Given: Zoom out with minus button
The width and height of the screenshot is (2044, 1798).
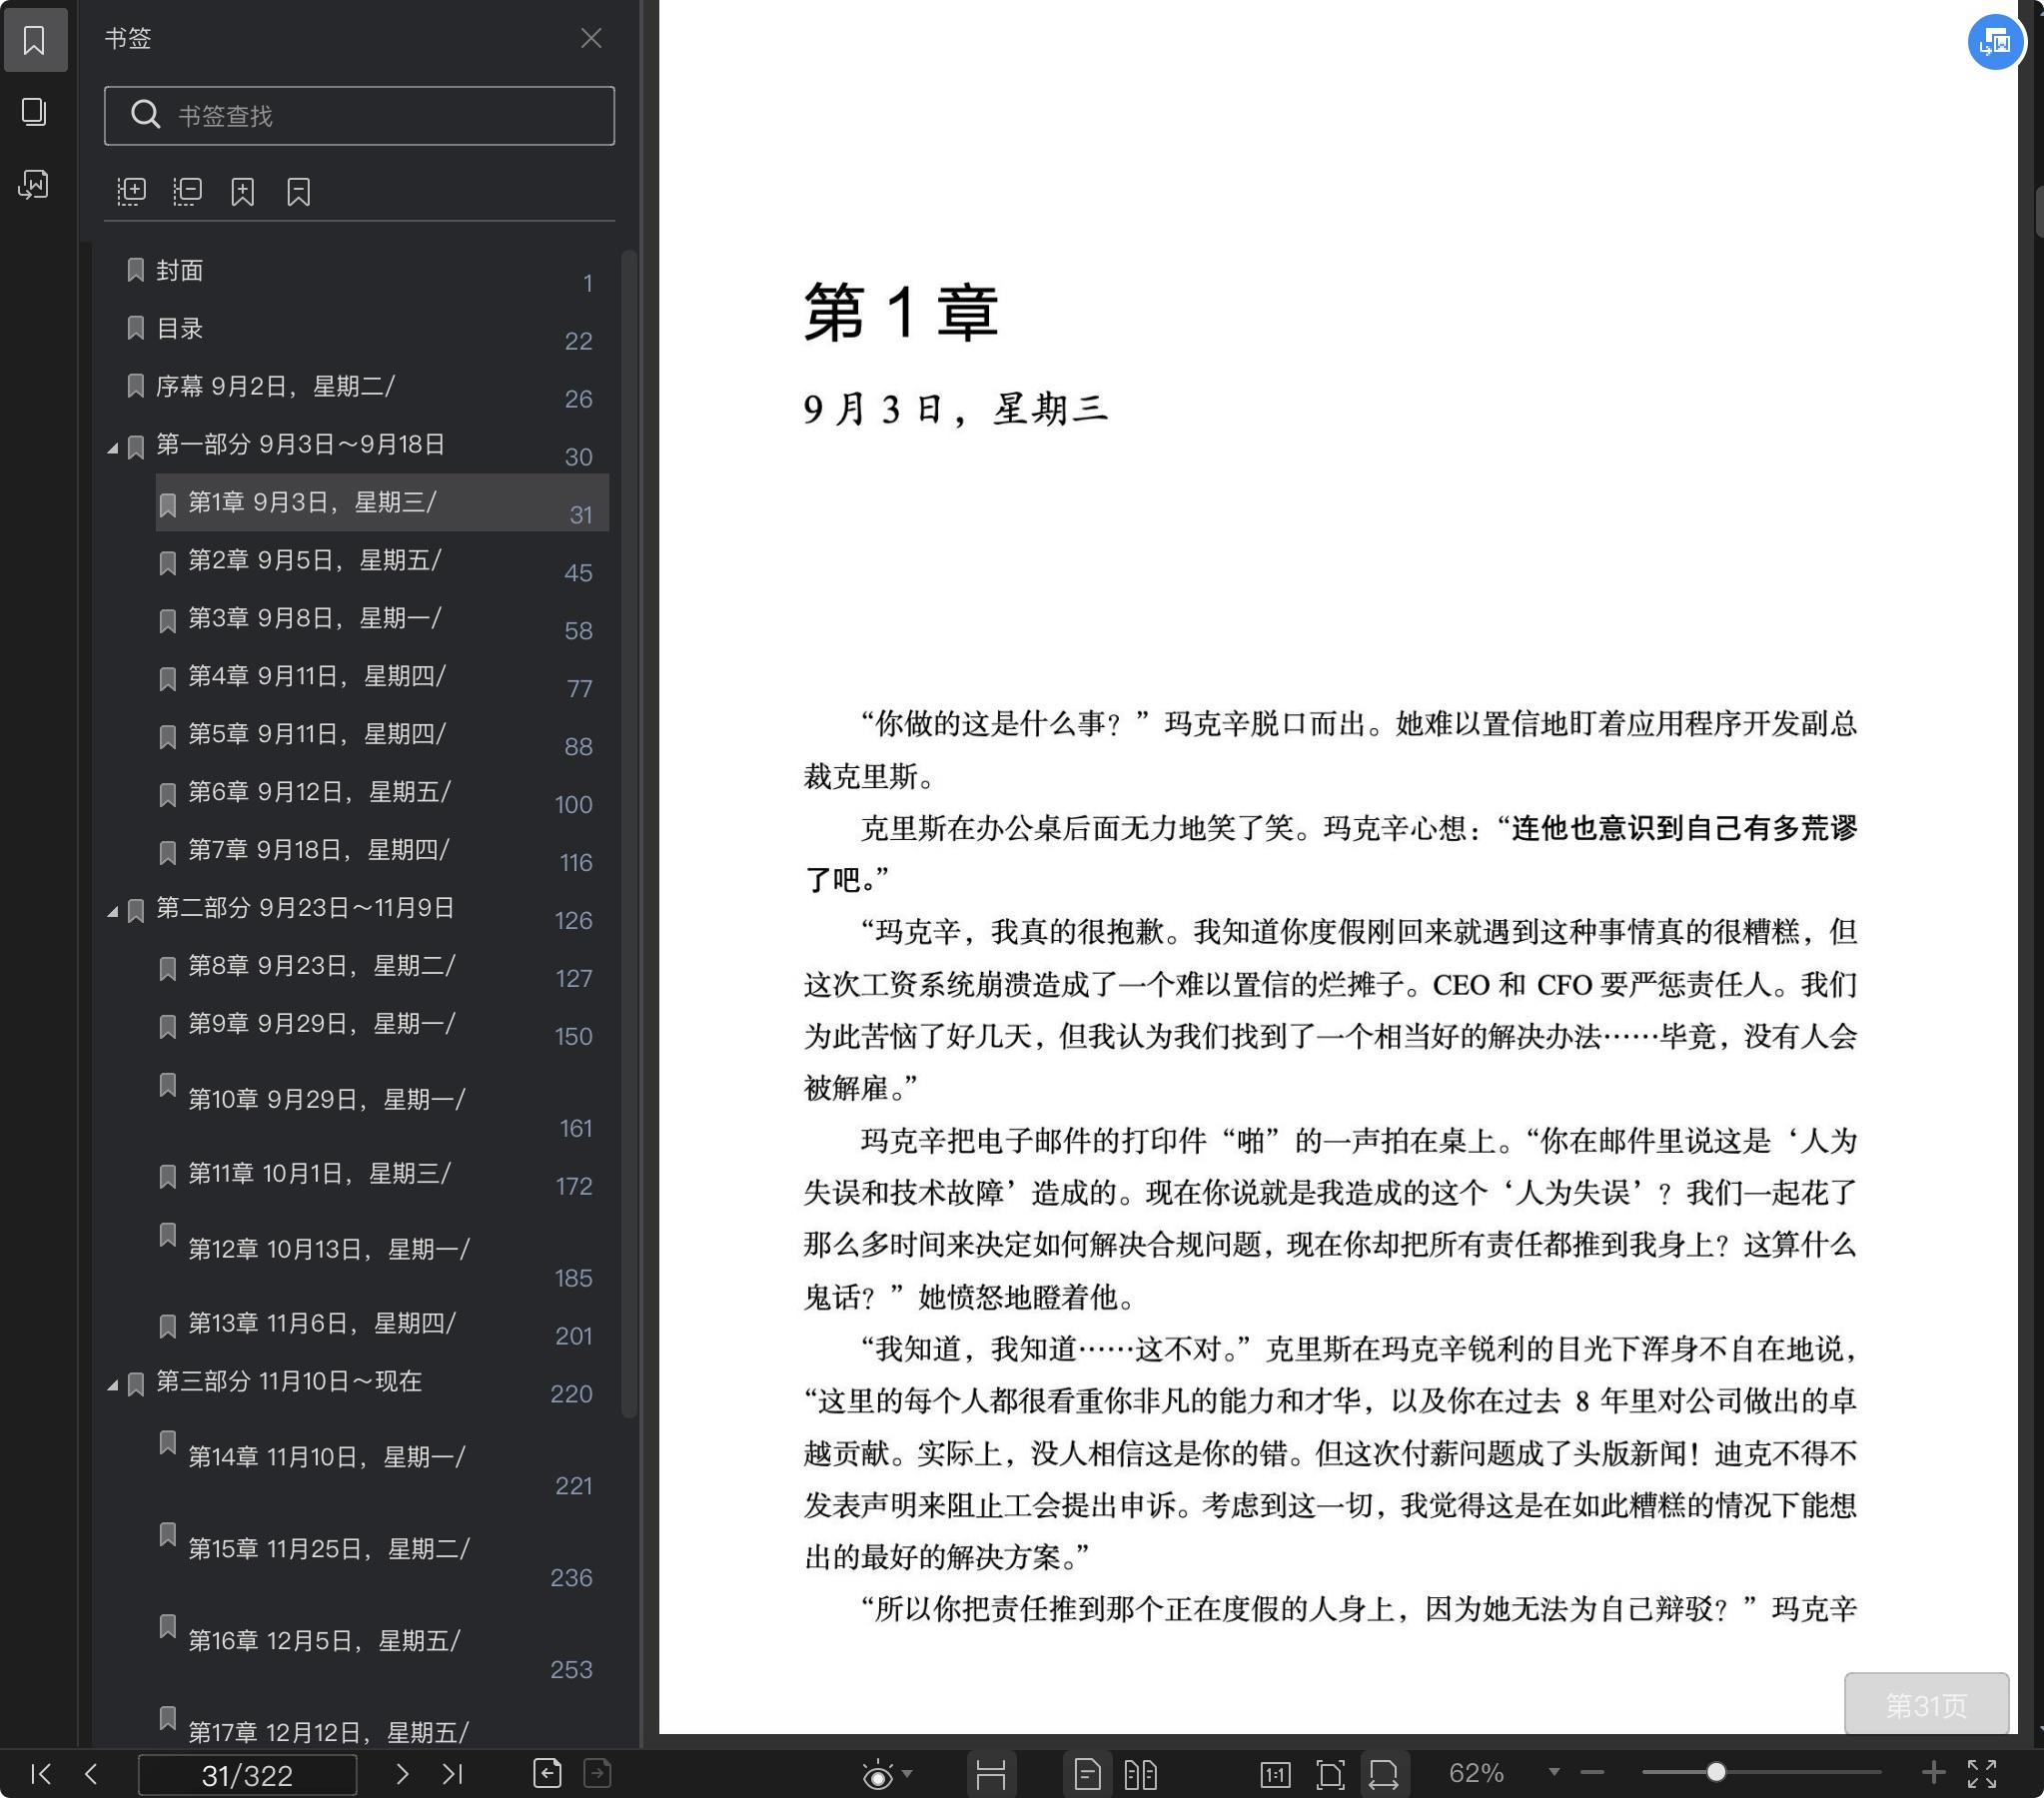Looking at the screenshot, I should [1592, 1773].
